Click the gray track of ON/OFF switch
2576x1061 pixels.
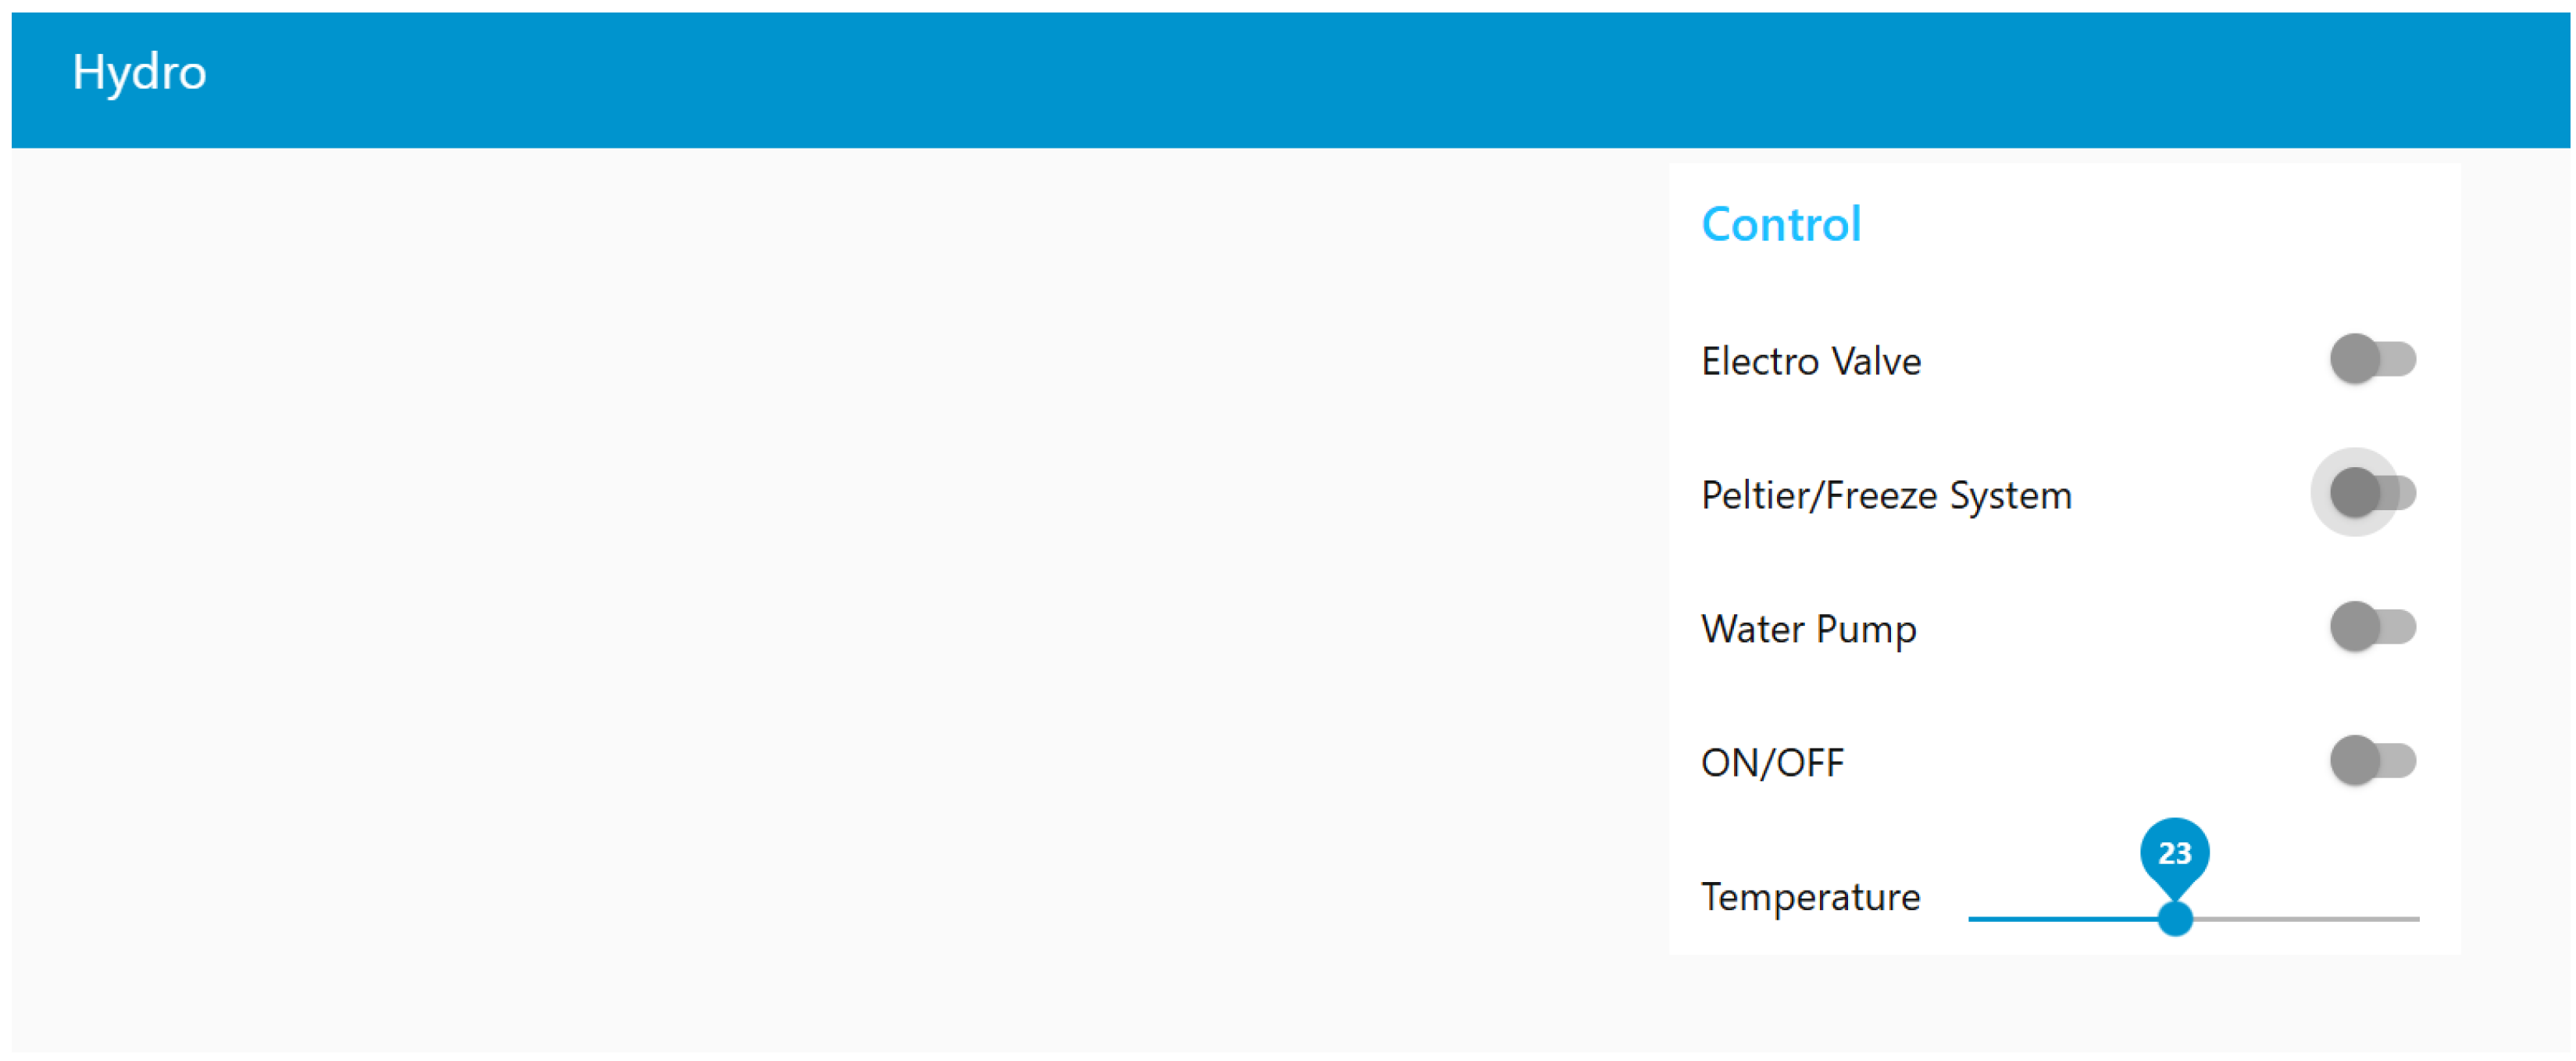[2400, 761]
